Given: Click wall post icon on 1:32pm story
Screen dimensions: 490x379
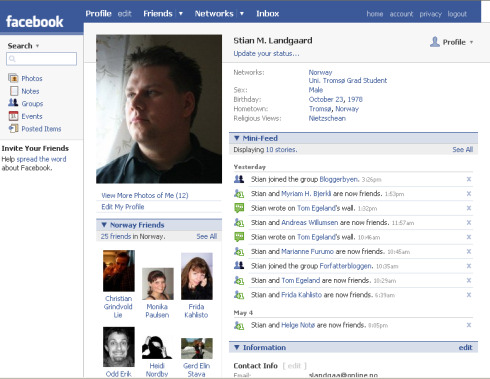Looking at the screenshot, I should (x=239, y=208).
